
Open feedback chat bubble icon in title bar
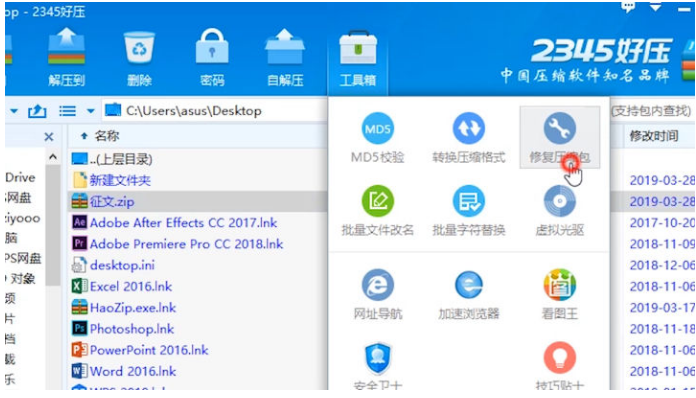pyautogui.click(x=628, y=7)
